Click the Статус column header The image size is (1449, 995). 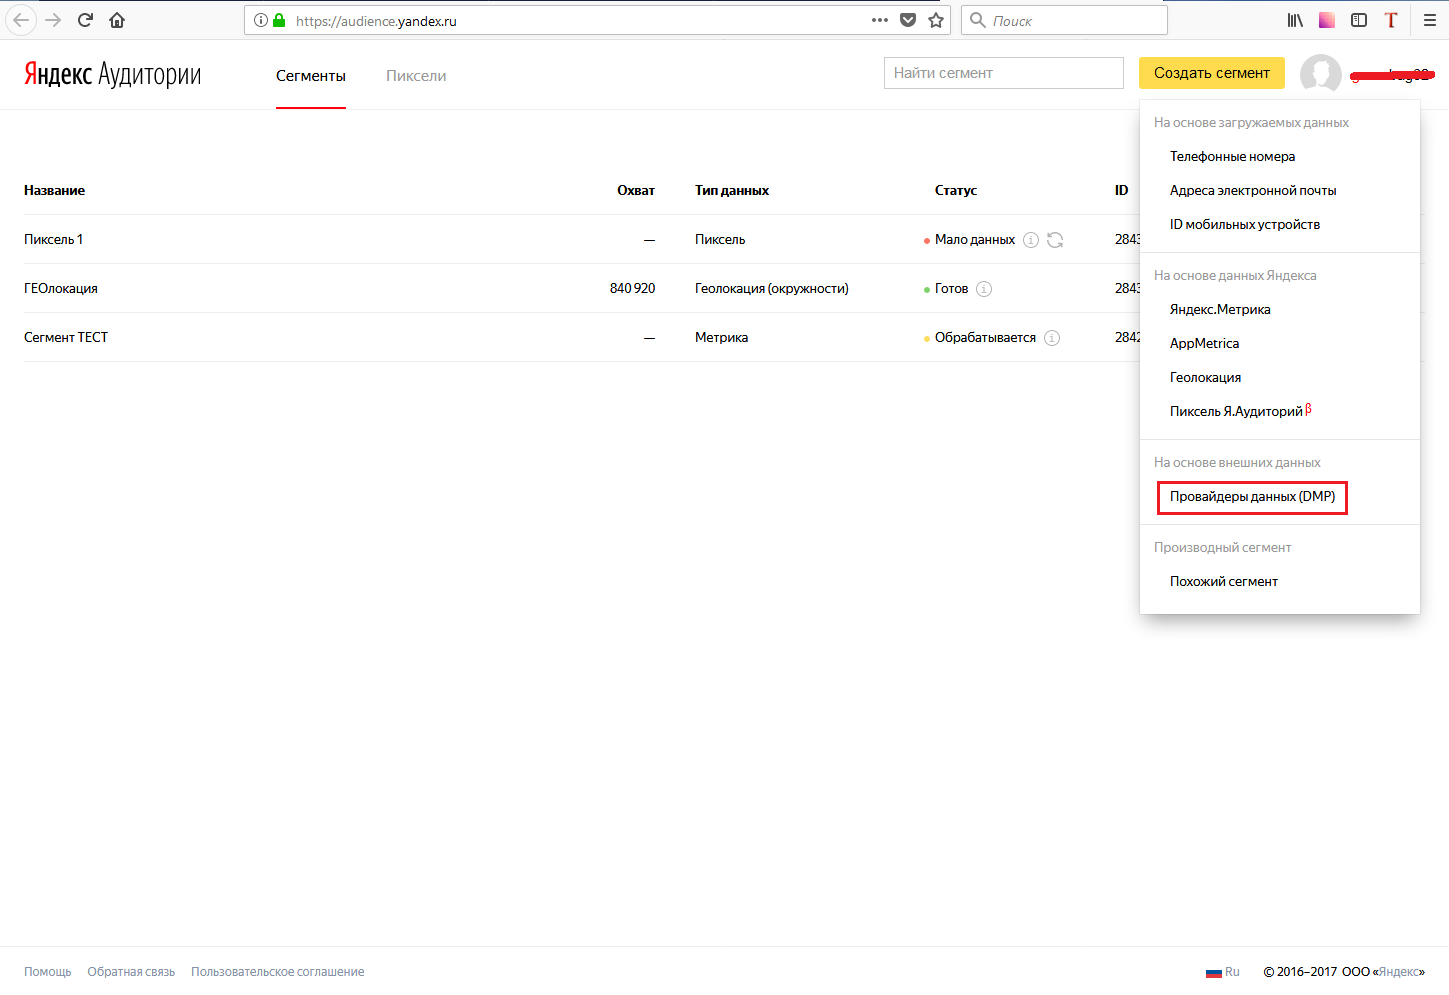point(956,191)
